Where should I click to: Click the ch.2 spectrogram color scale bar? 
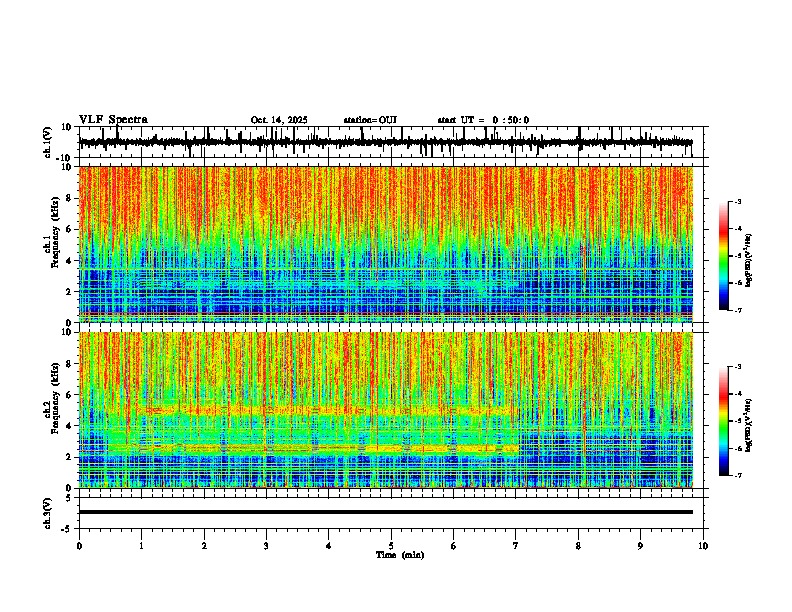tap(724, 421)
